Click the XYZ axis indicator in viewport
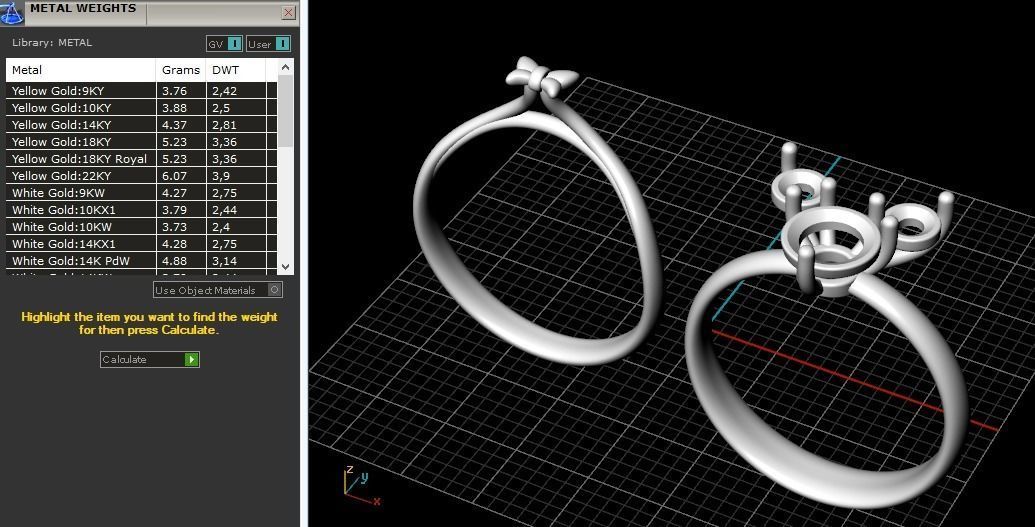 (360, 485)
